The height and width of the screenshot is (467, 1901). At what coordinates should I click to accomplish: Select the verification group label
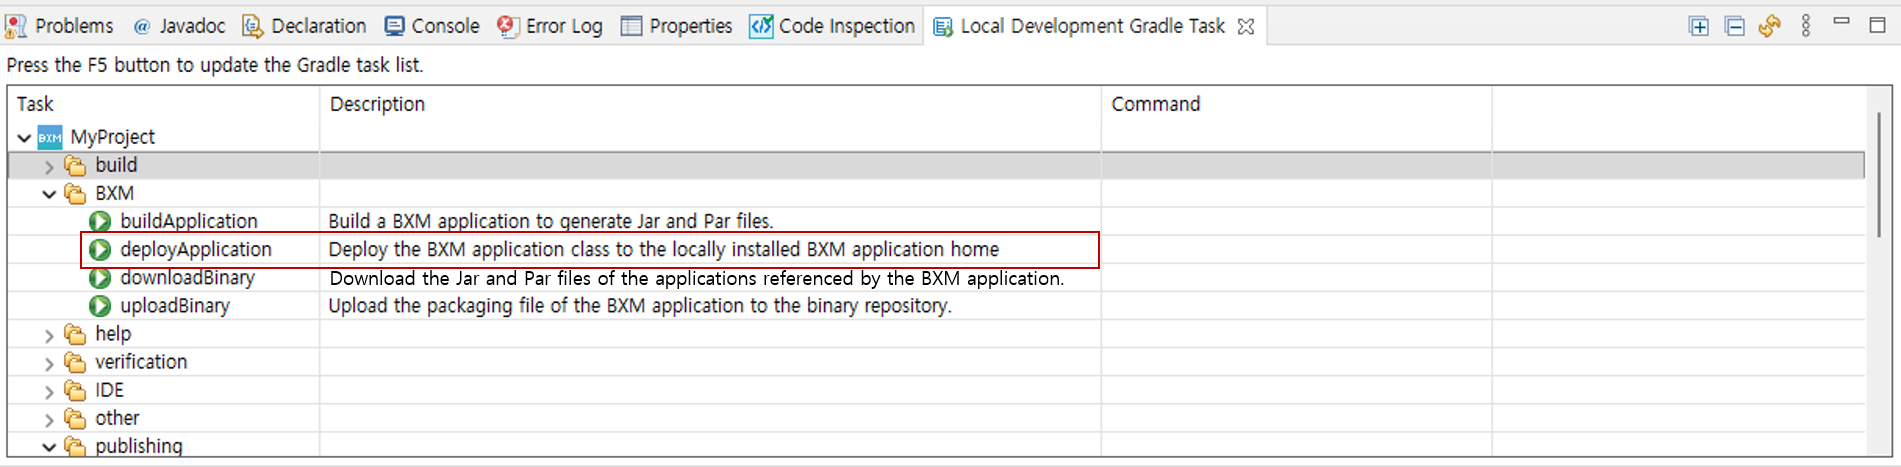[x=141, y=362]
